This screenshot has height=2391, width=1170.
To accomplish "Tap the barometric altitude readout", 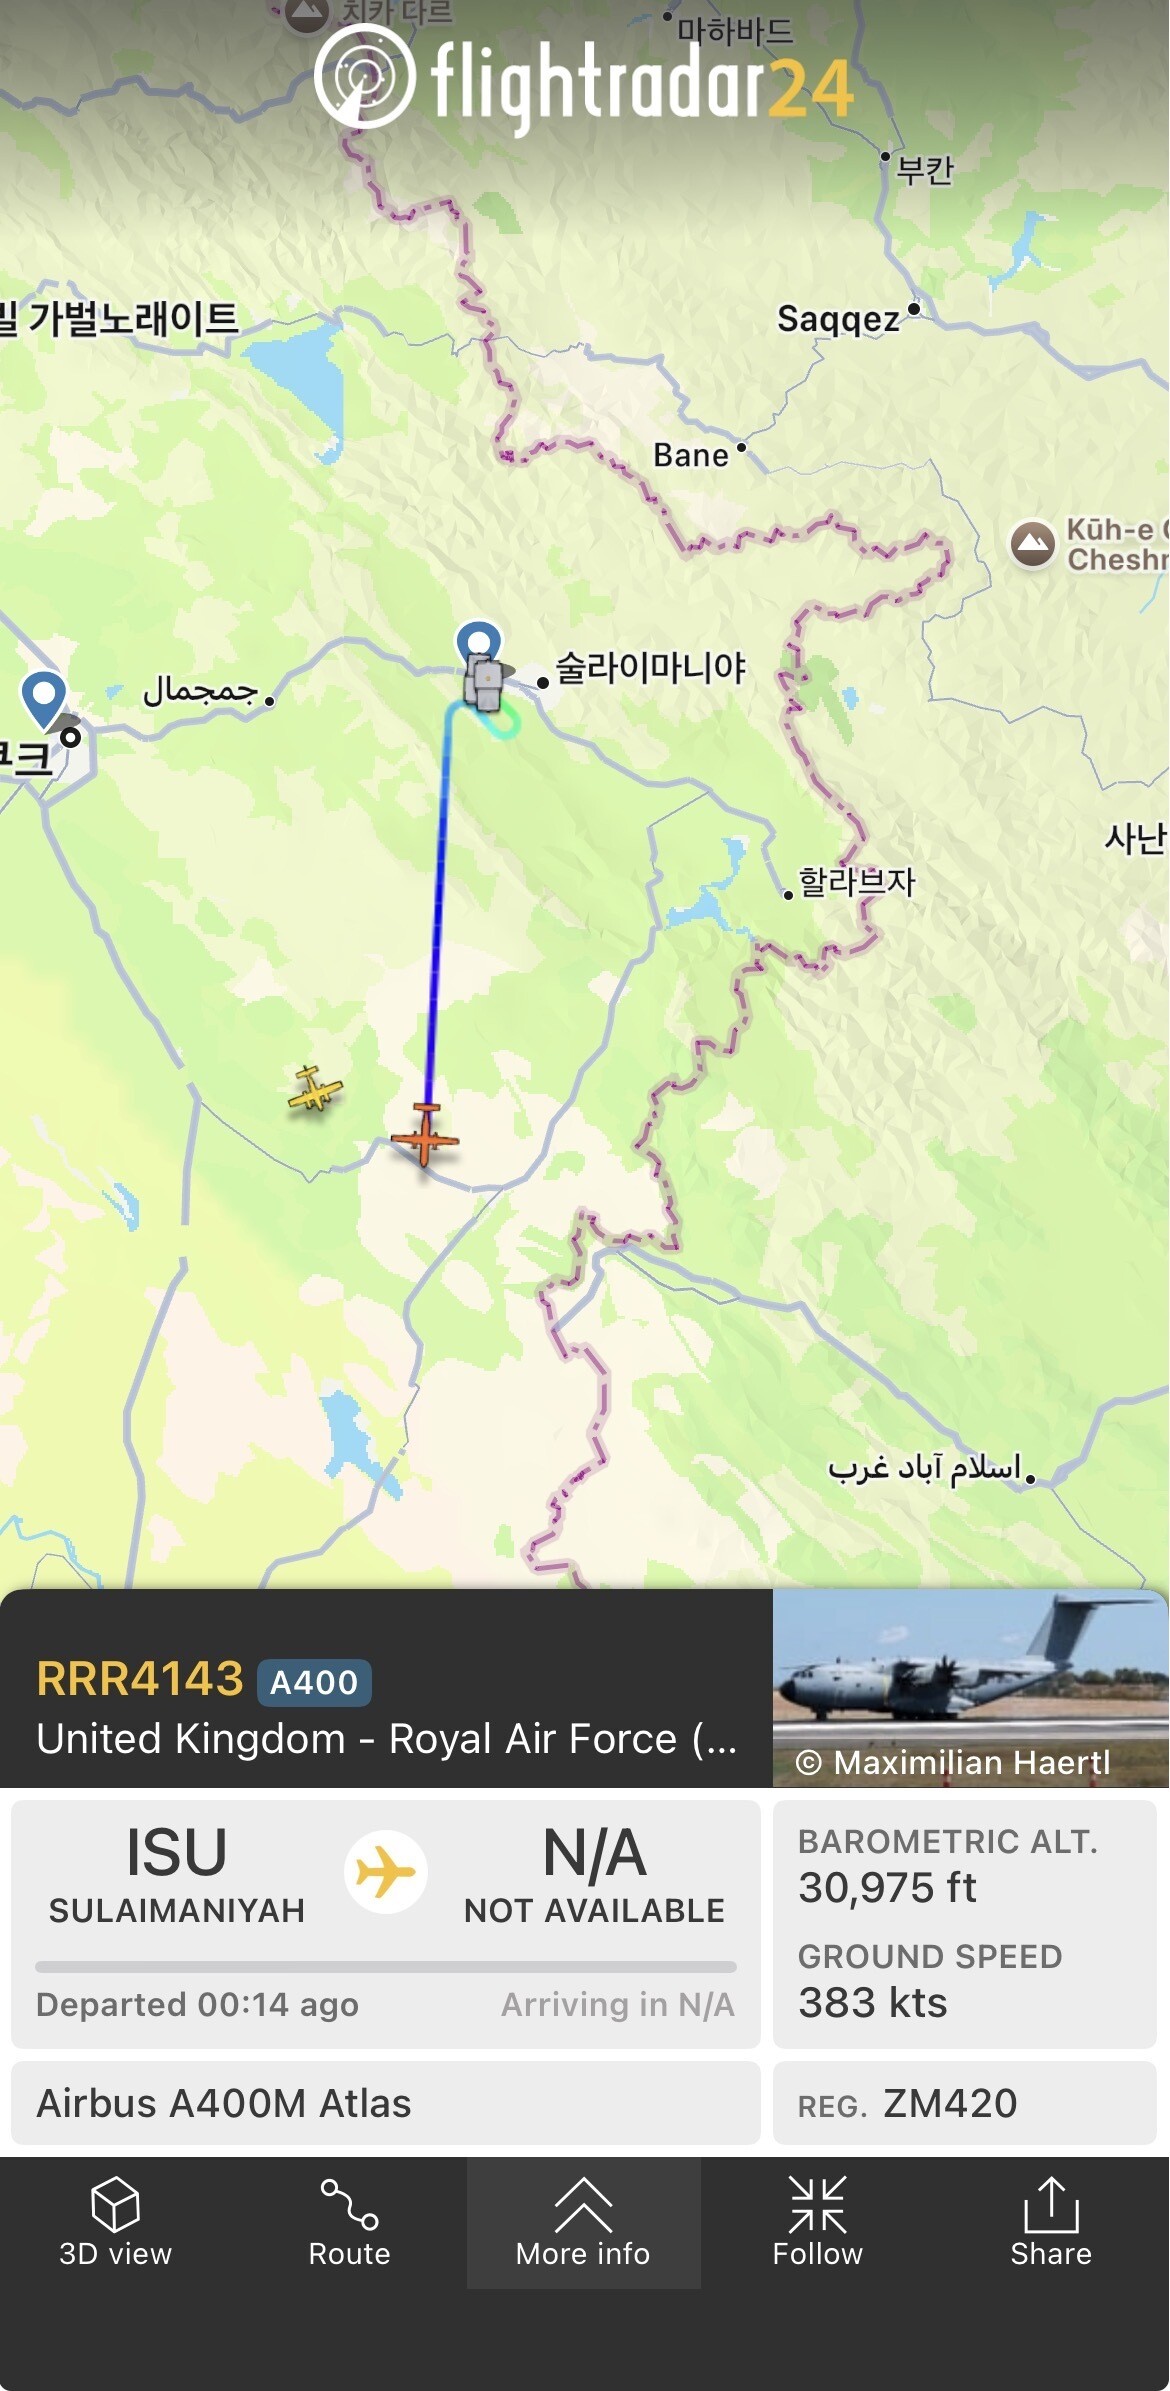I will tap(947, 1867).
